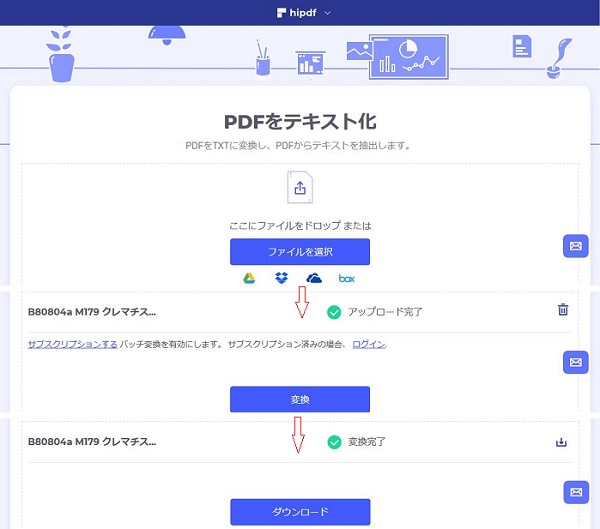The image size is (600, 529).
Task: Start conversion with the 変換 button
Action: pyautogui.click(x=300, y=399)
